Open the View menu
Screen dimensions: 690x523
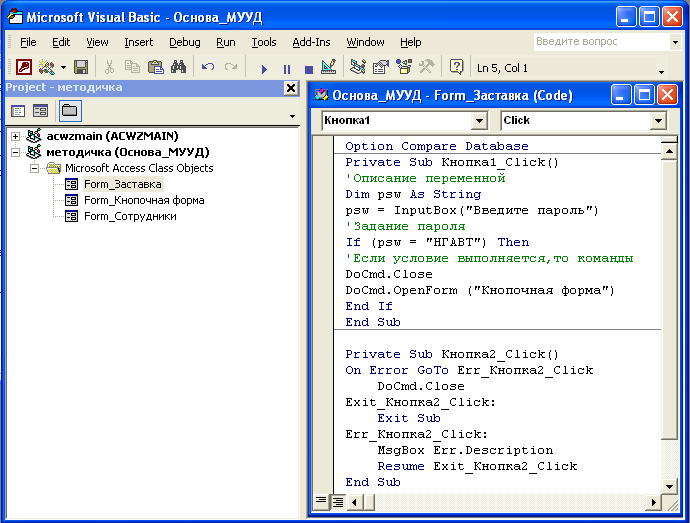pos(97,42)
